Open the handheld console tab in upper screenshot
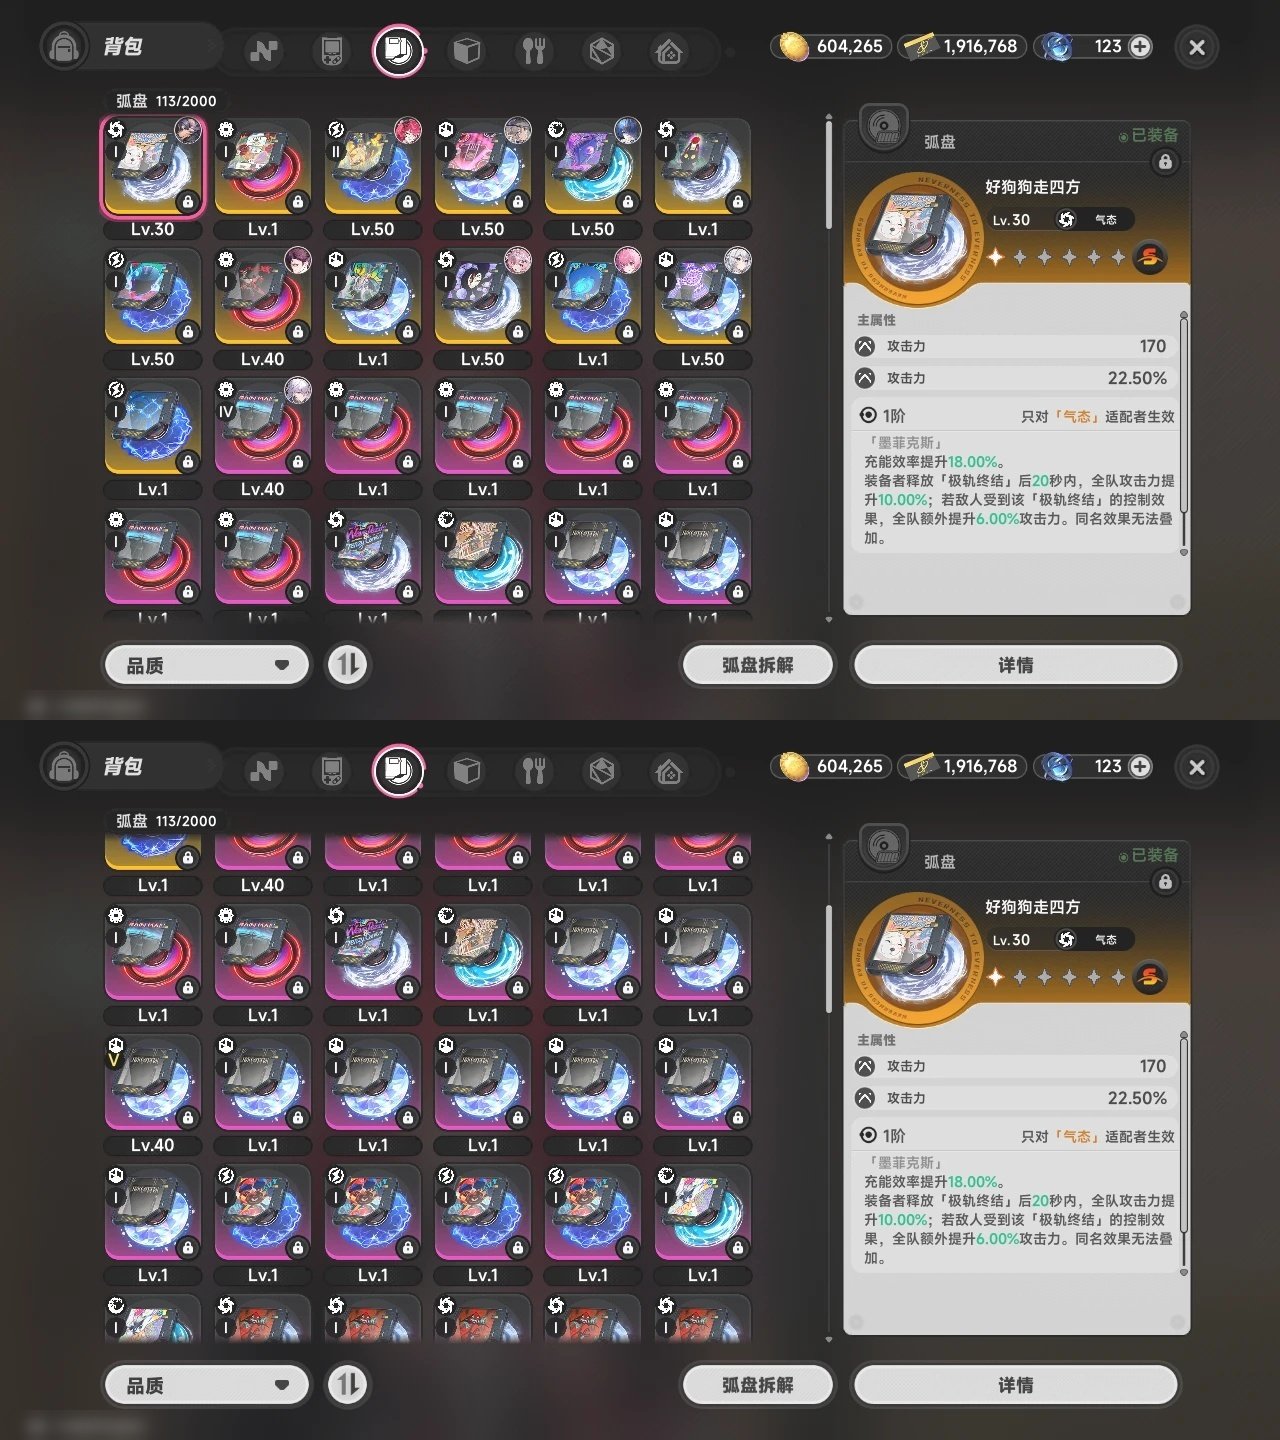 [x=330, y=50]
